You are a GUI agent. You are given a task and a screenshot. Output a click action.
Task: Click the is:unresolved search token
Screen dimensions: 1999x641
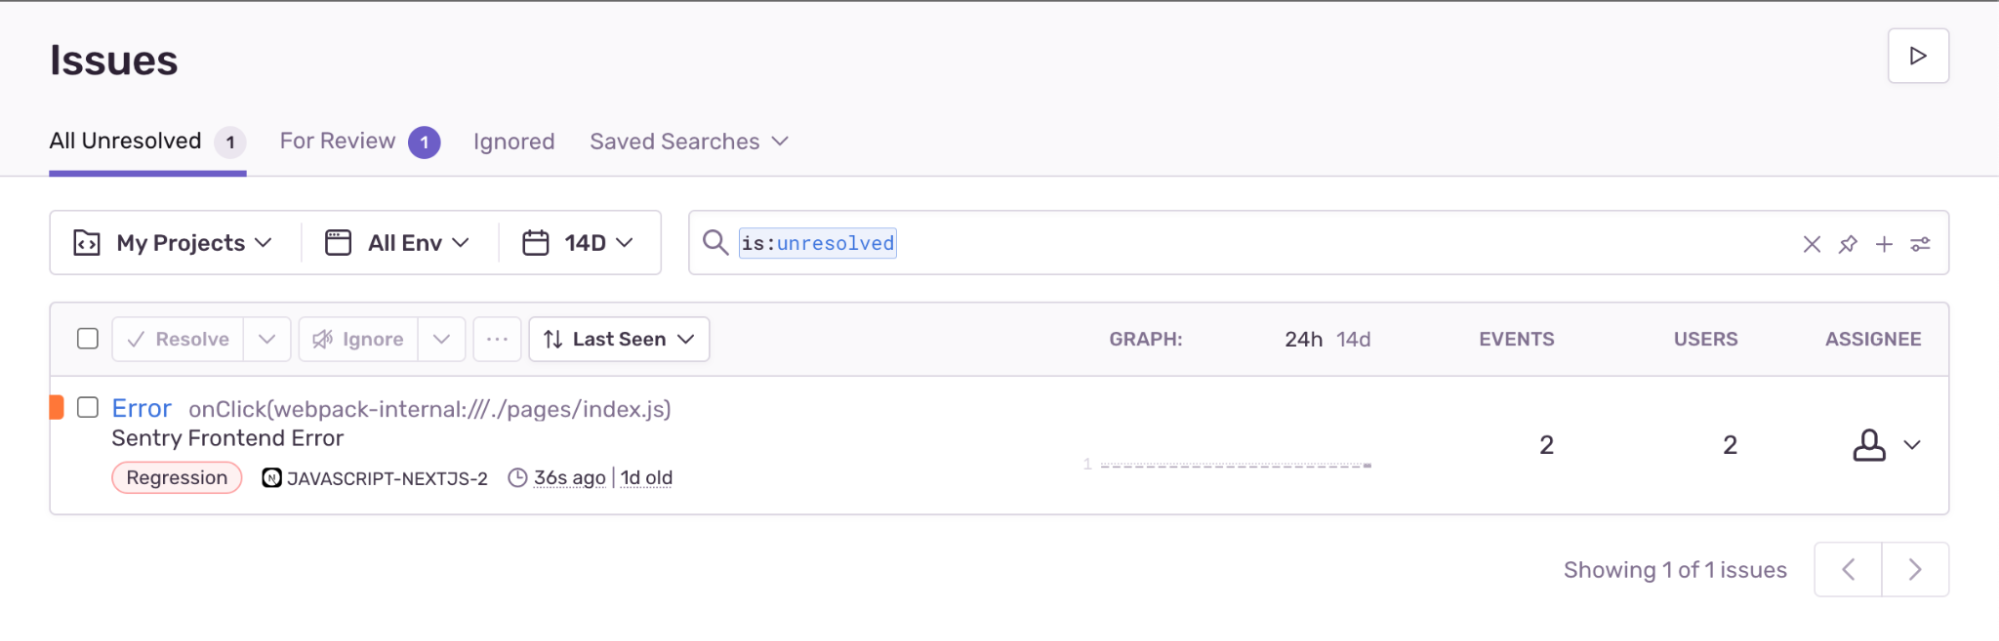pyautogui.click(x=818, y=243)
